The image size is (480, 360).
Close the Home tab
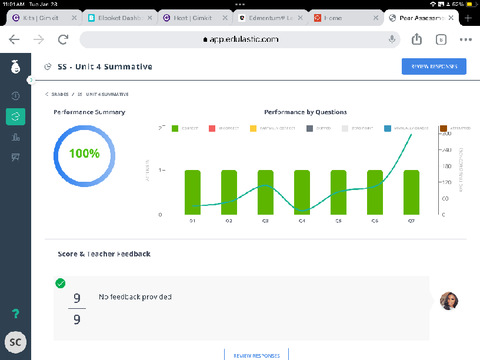(x=376, y=18)
